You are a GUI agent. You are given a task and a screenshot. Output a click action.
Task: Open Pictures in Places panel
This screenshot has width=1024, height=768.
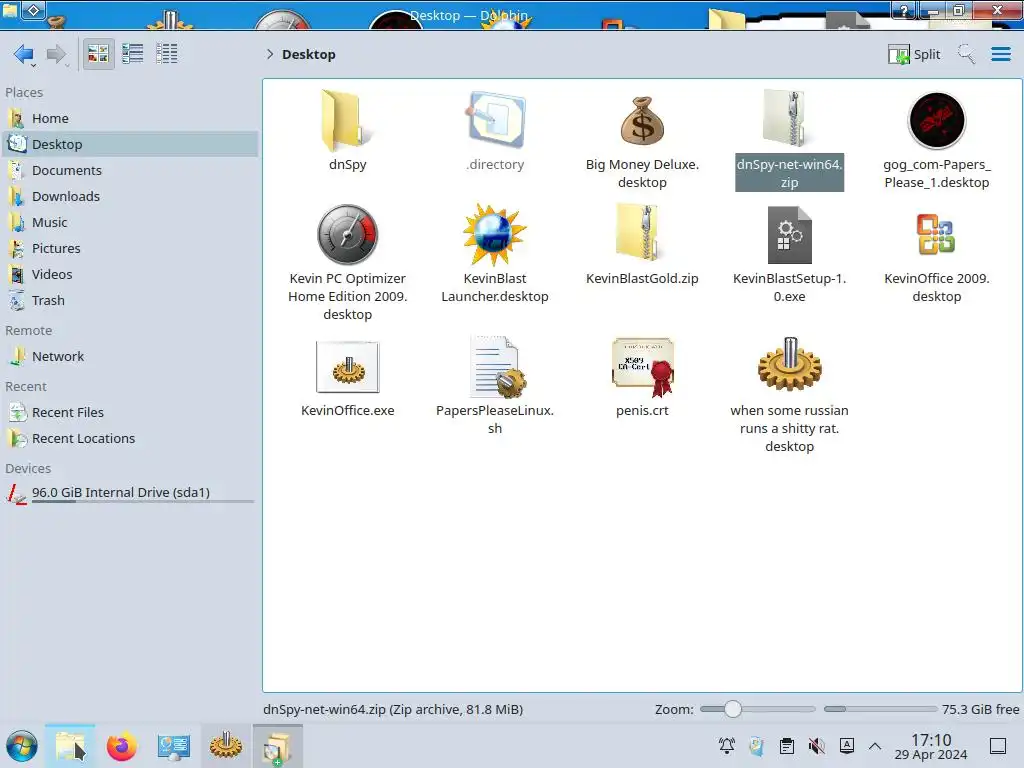[x=131, y=249]
